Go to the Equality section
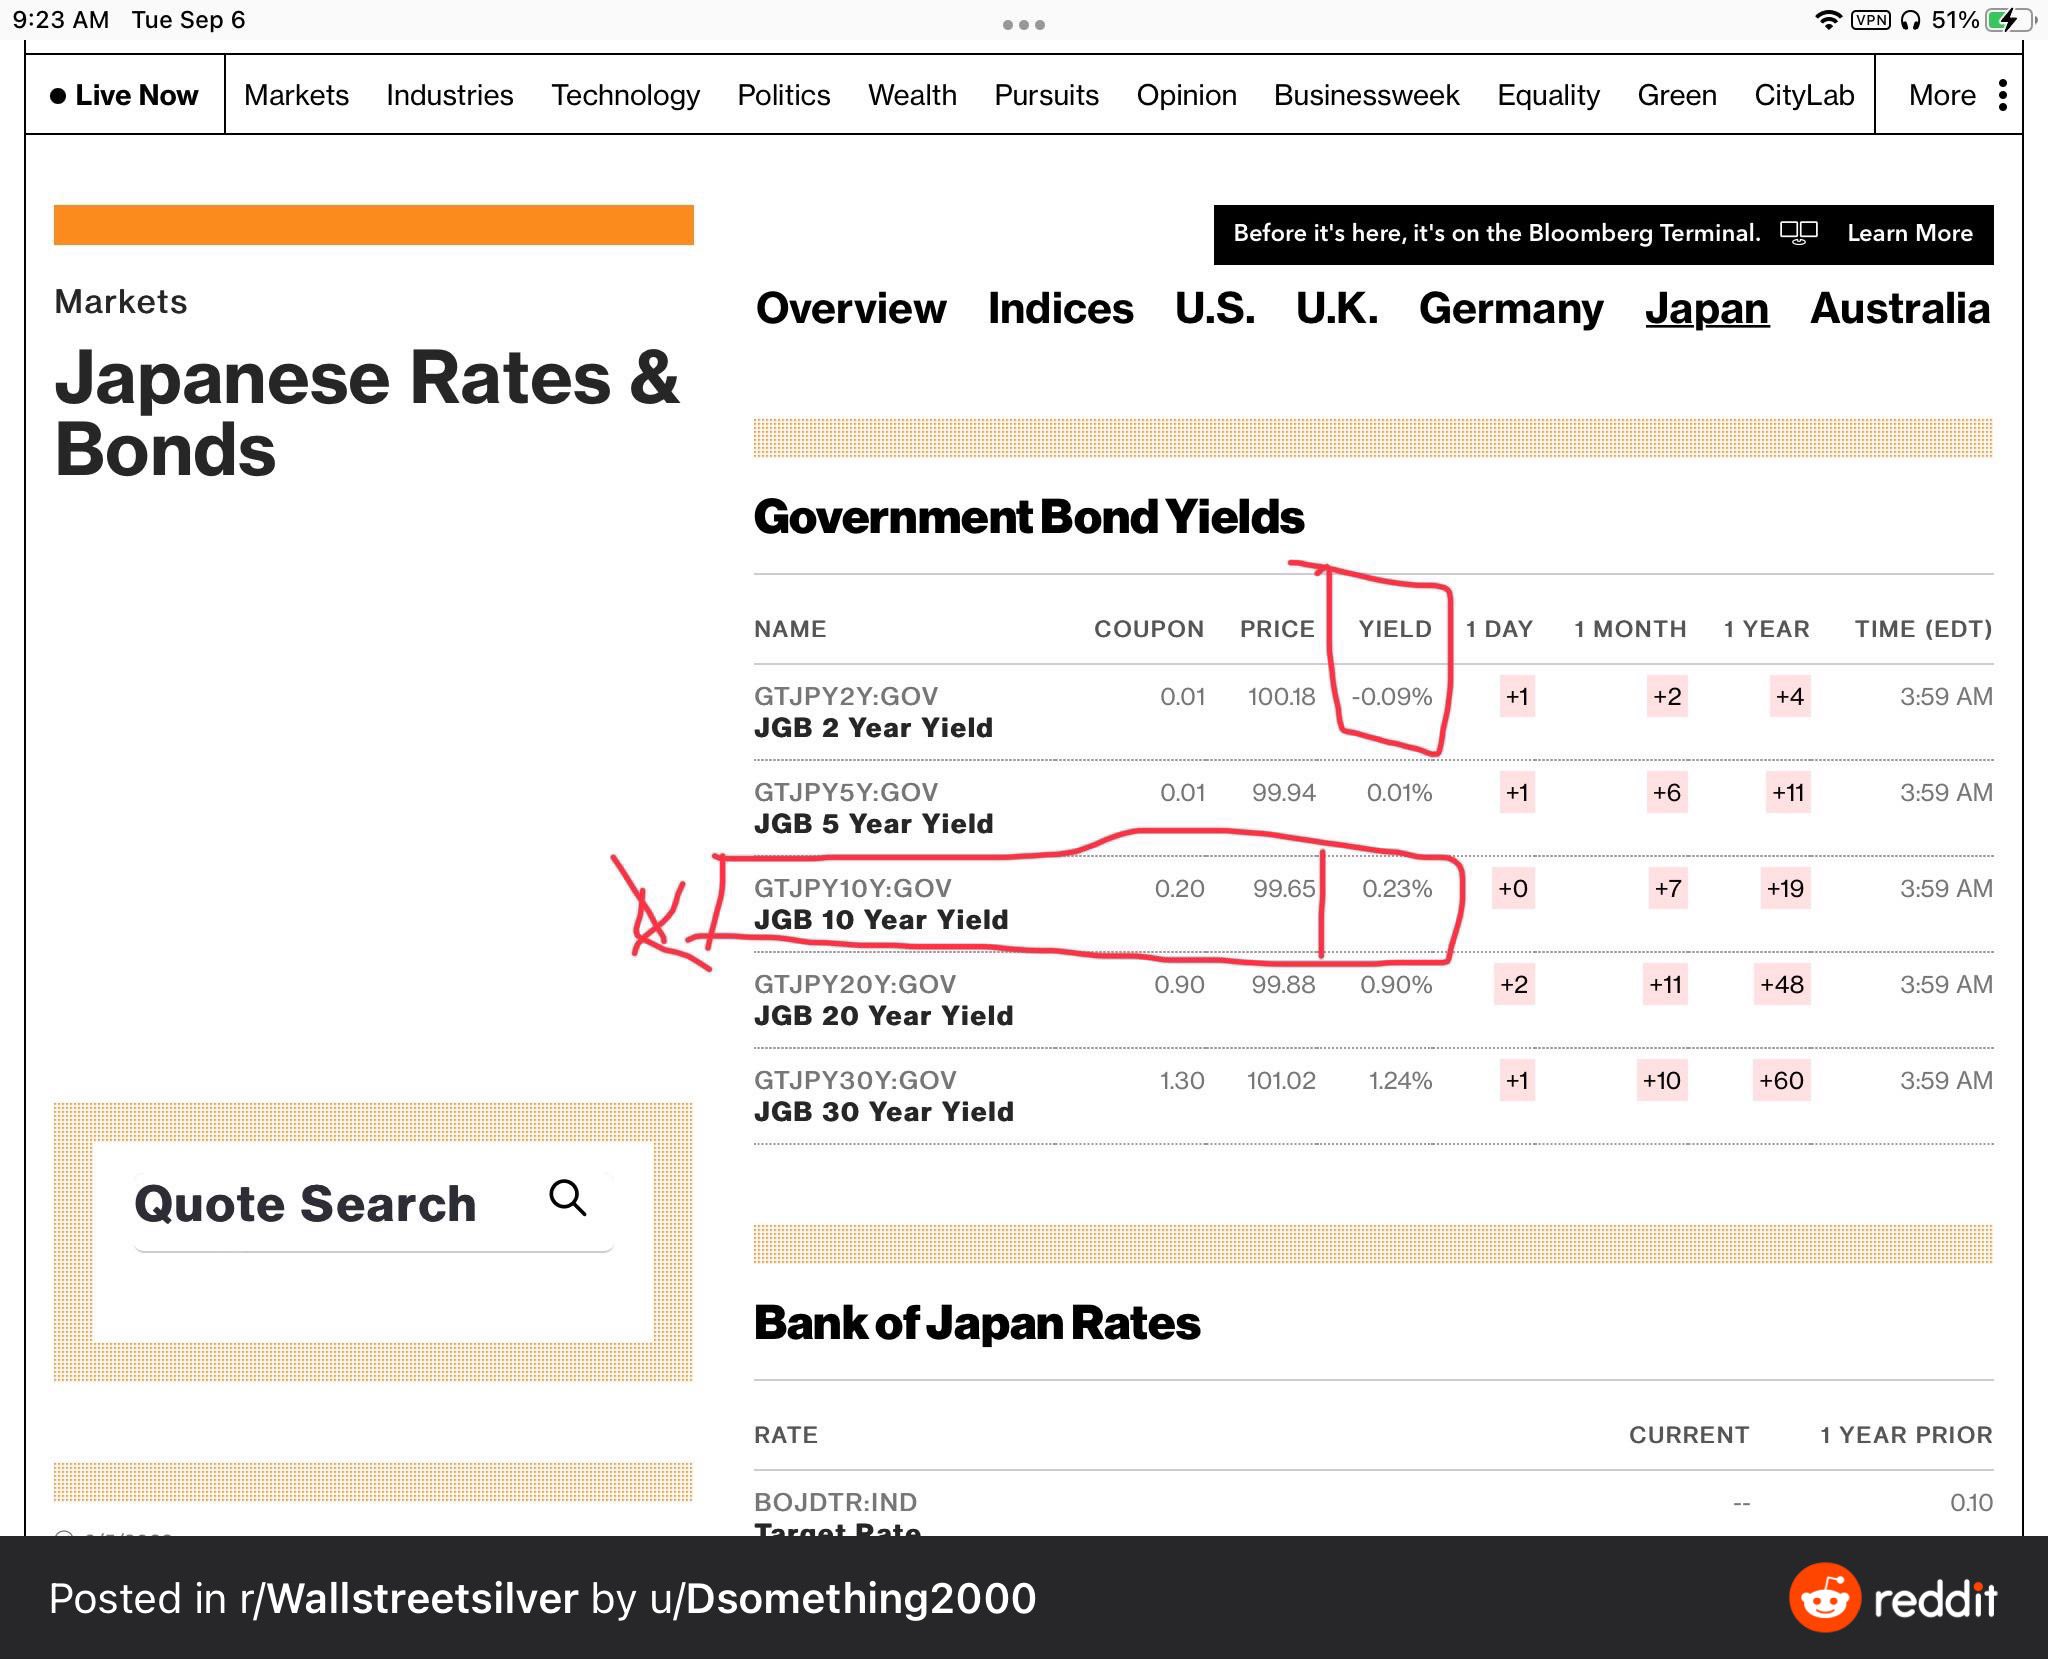The image size is (2048, 1659). point(1548,96)
